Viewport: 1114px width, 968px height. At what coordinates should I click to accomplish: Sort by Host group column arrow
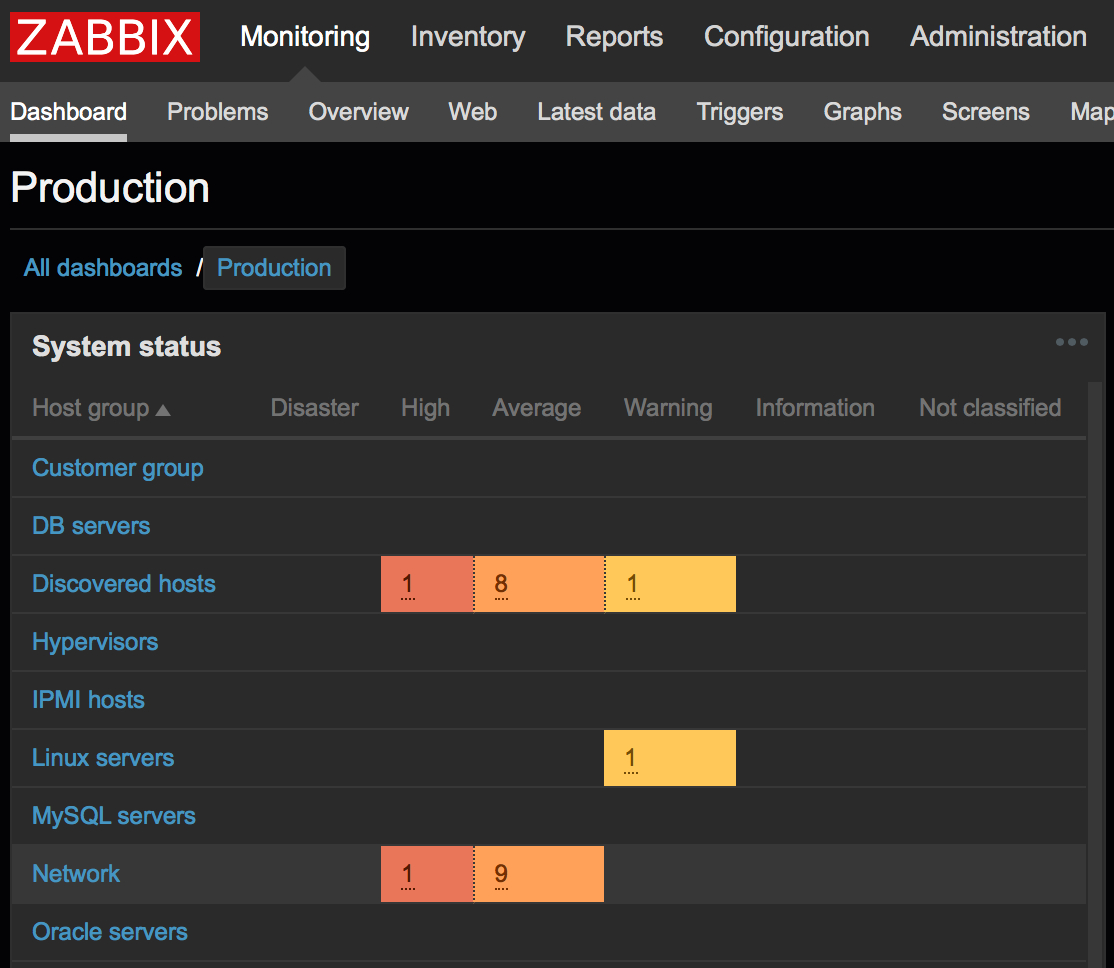point(163,410)
